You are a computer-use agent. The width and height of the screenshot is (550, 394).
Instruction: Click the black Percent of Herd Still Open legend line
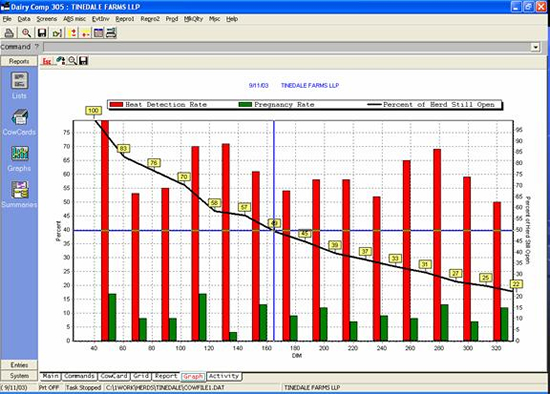(x=374, y=105)
